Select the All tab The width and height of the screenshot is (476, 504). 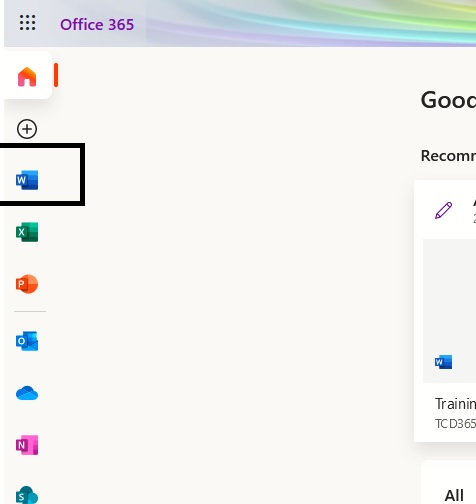click(x=454, y=496)
